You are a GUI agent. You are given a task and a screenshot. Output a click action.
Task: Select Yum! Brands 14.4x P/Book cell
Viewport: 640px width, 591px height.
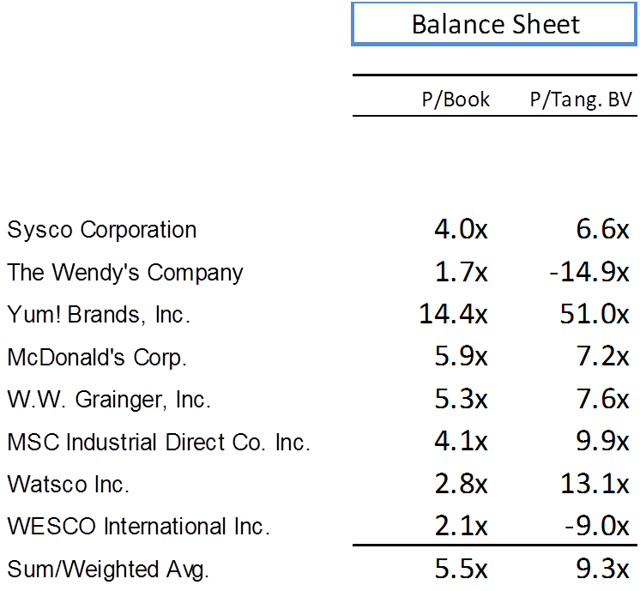click(x=453, y=314)
